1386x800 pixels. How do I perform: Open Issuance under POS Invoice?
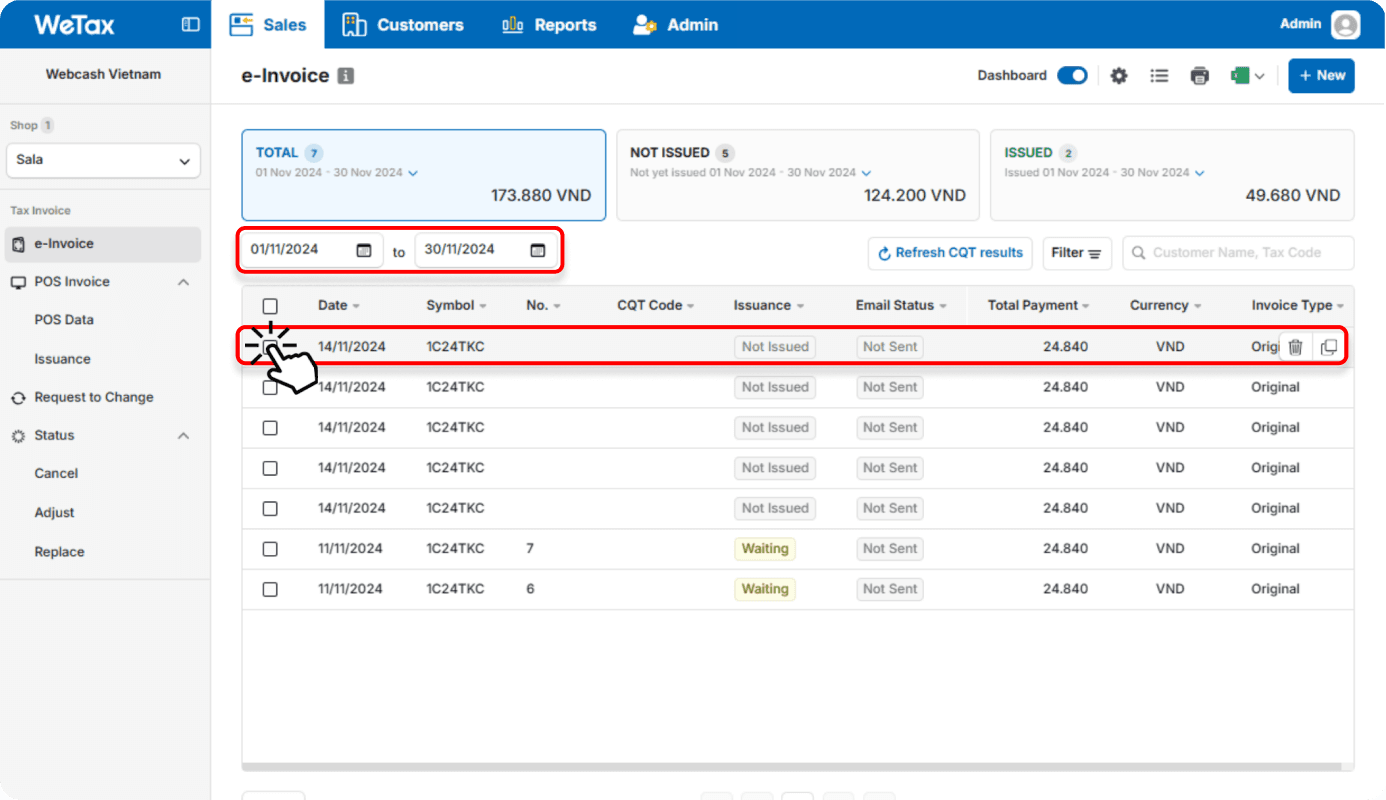(62, 359)
